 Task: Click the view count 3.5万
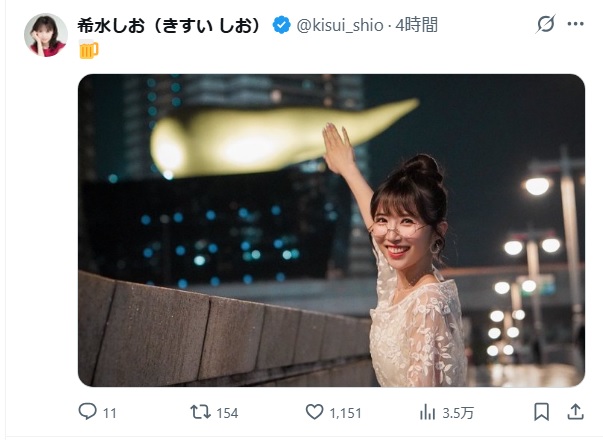(458, 413)
